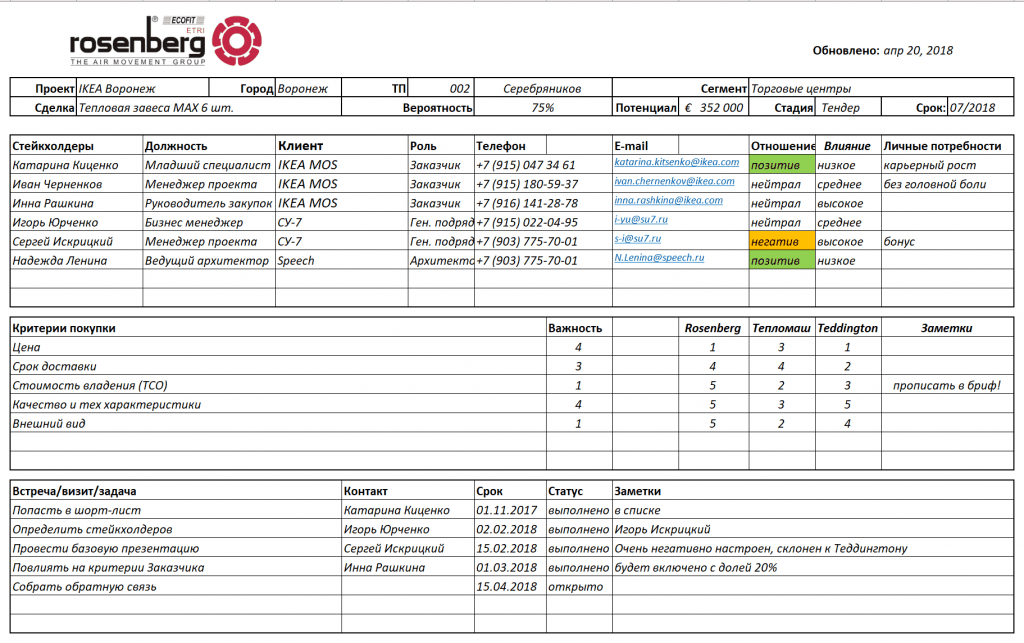Click 'Должность' column header

coord(176,146)
